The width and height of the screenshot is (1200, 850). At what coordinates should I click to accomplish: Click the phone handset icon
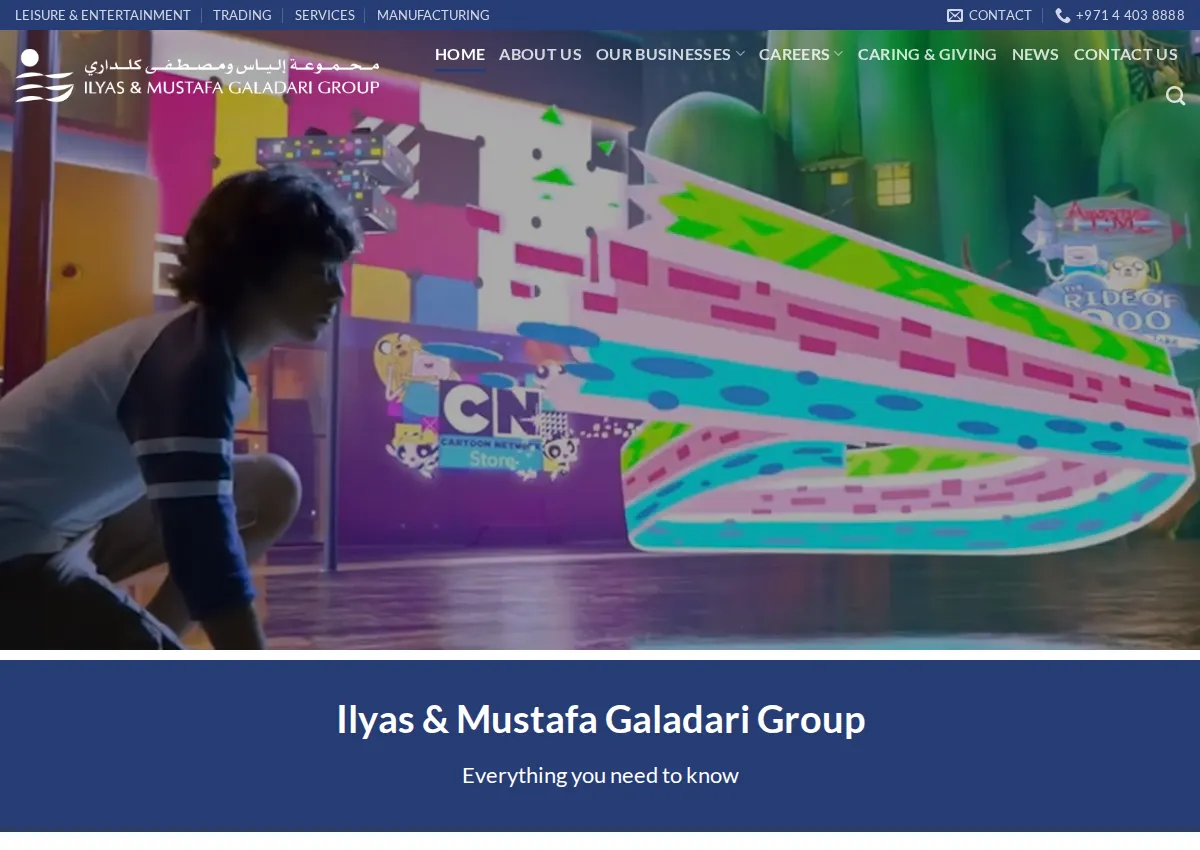[x=1063, y=16]
